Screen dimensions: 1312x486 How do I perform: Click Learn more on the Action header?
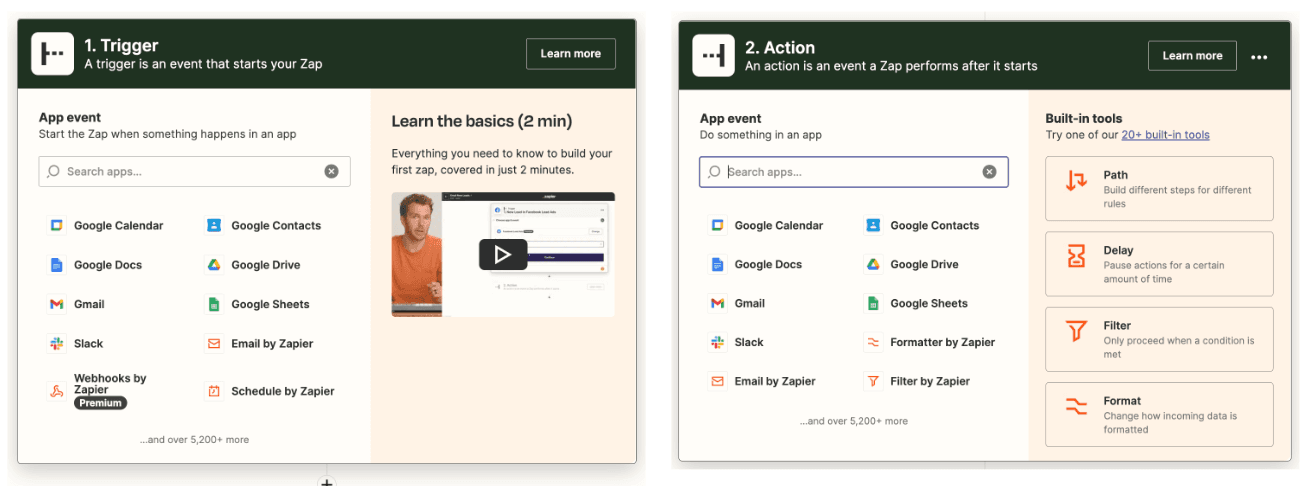[x=1192, y=56]
